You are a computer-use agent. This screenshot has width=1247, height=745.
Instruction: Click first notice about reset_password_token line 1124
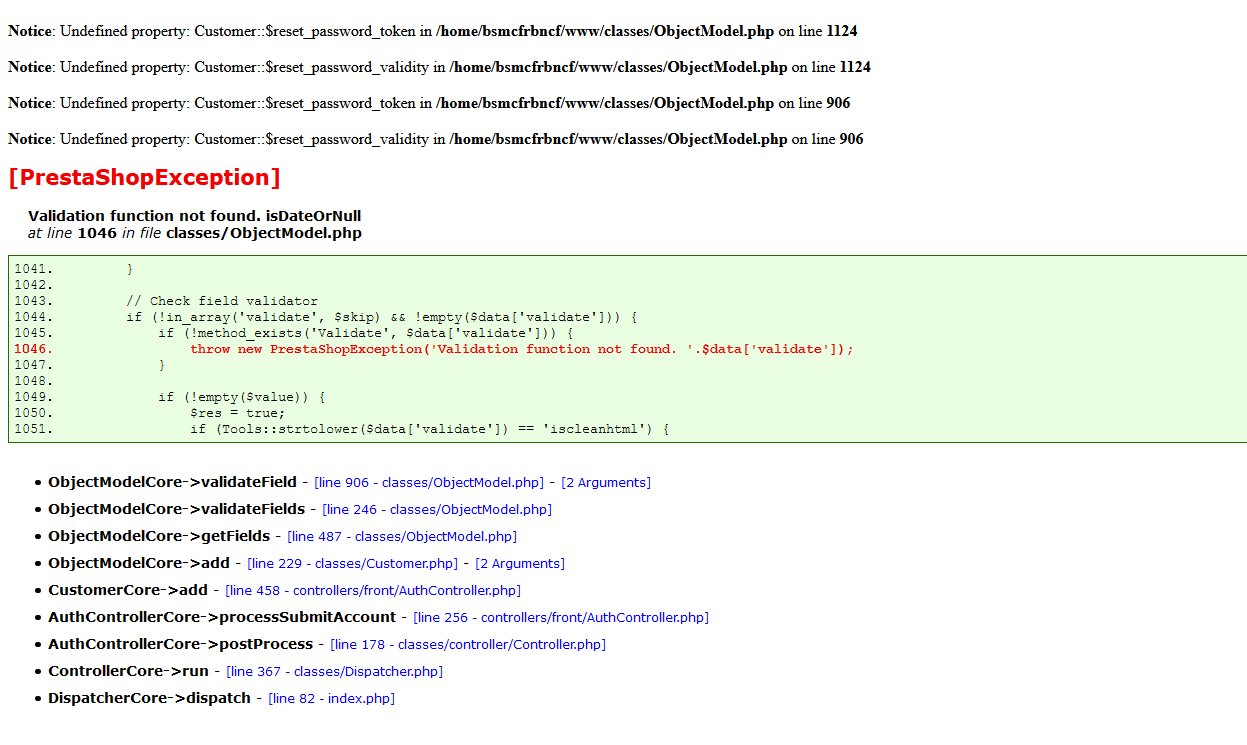pos(432,31)
